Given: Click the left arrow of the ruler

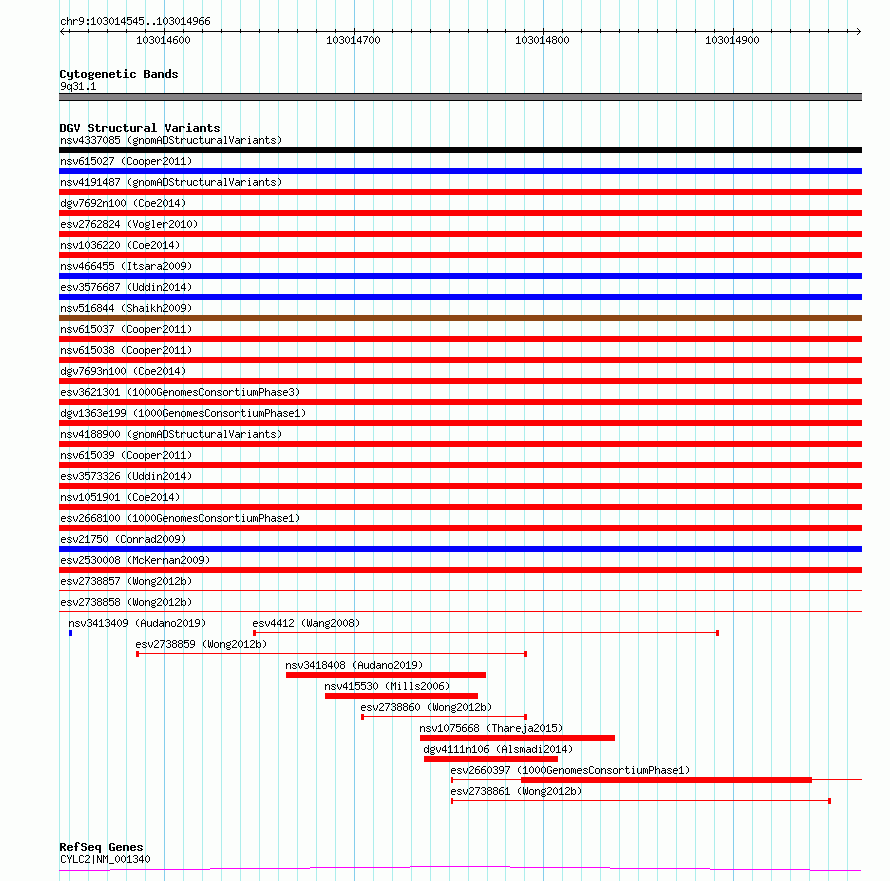Looking at the screenshot, I should [62, 31].
